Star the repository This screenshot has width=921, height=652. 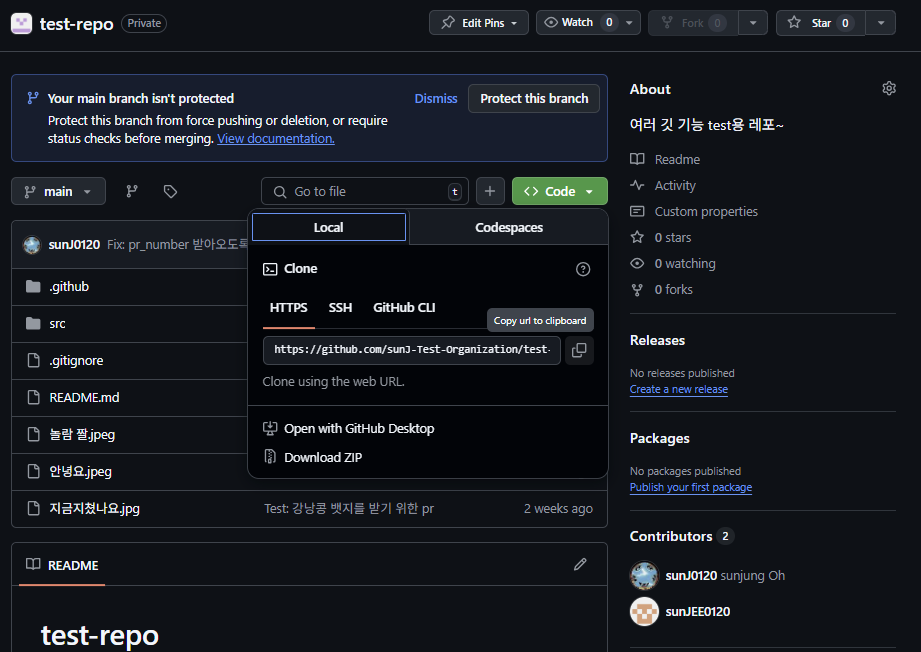click(821, 23)
